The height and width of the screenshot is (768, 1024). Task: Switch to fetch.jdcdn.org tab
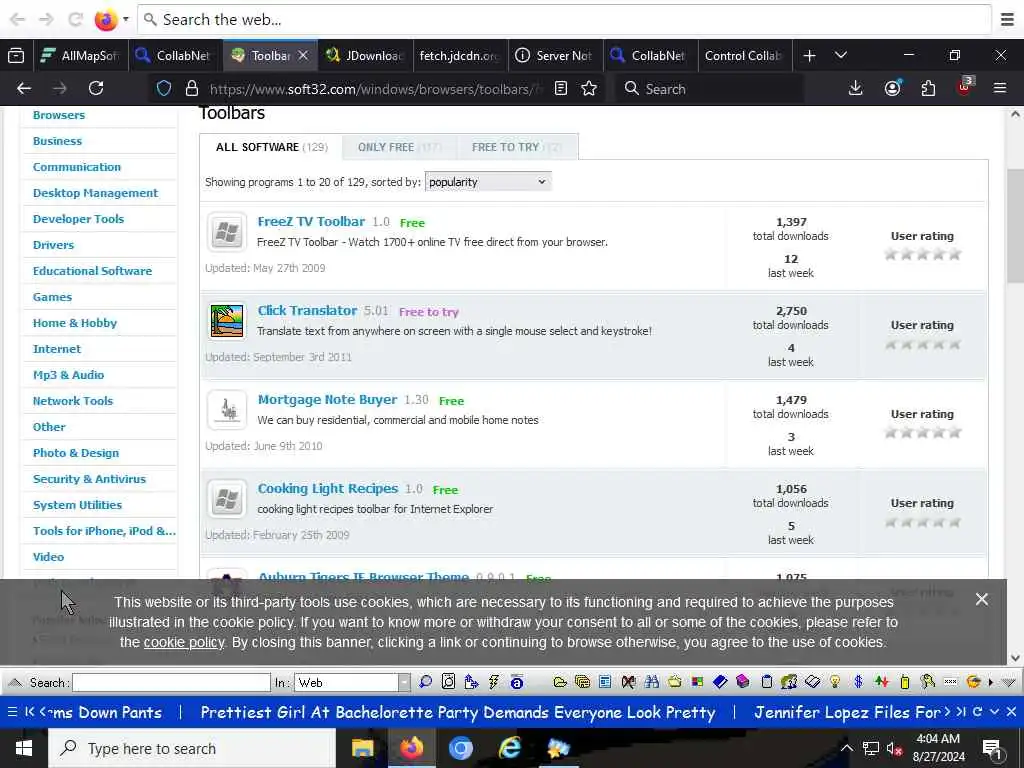[x=460, y=56]
